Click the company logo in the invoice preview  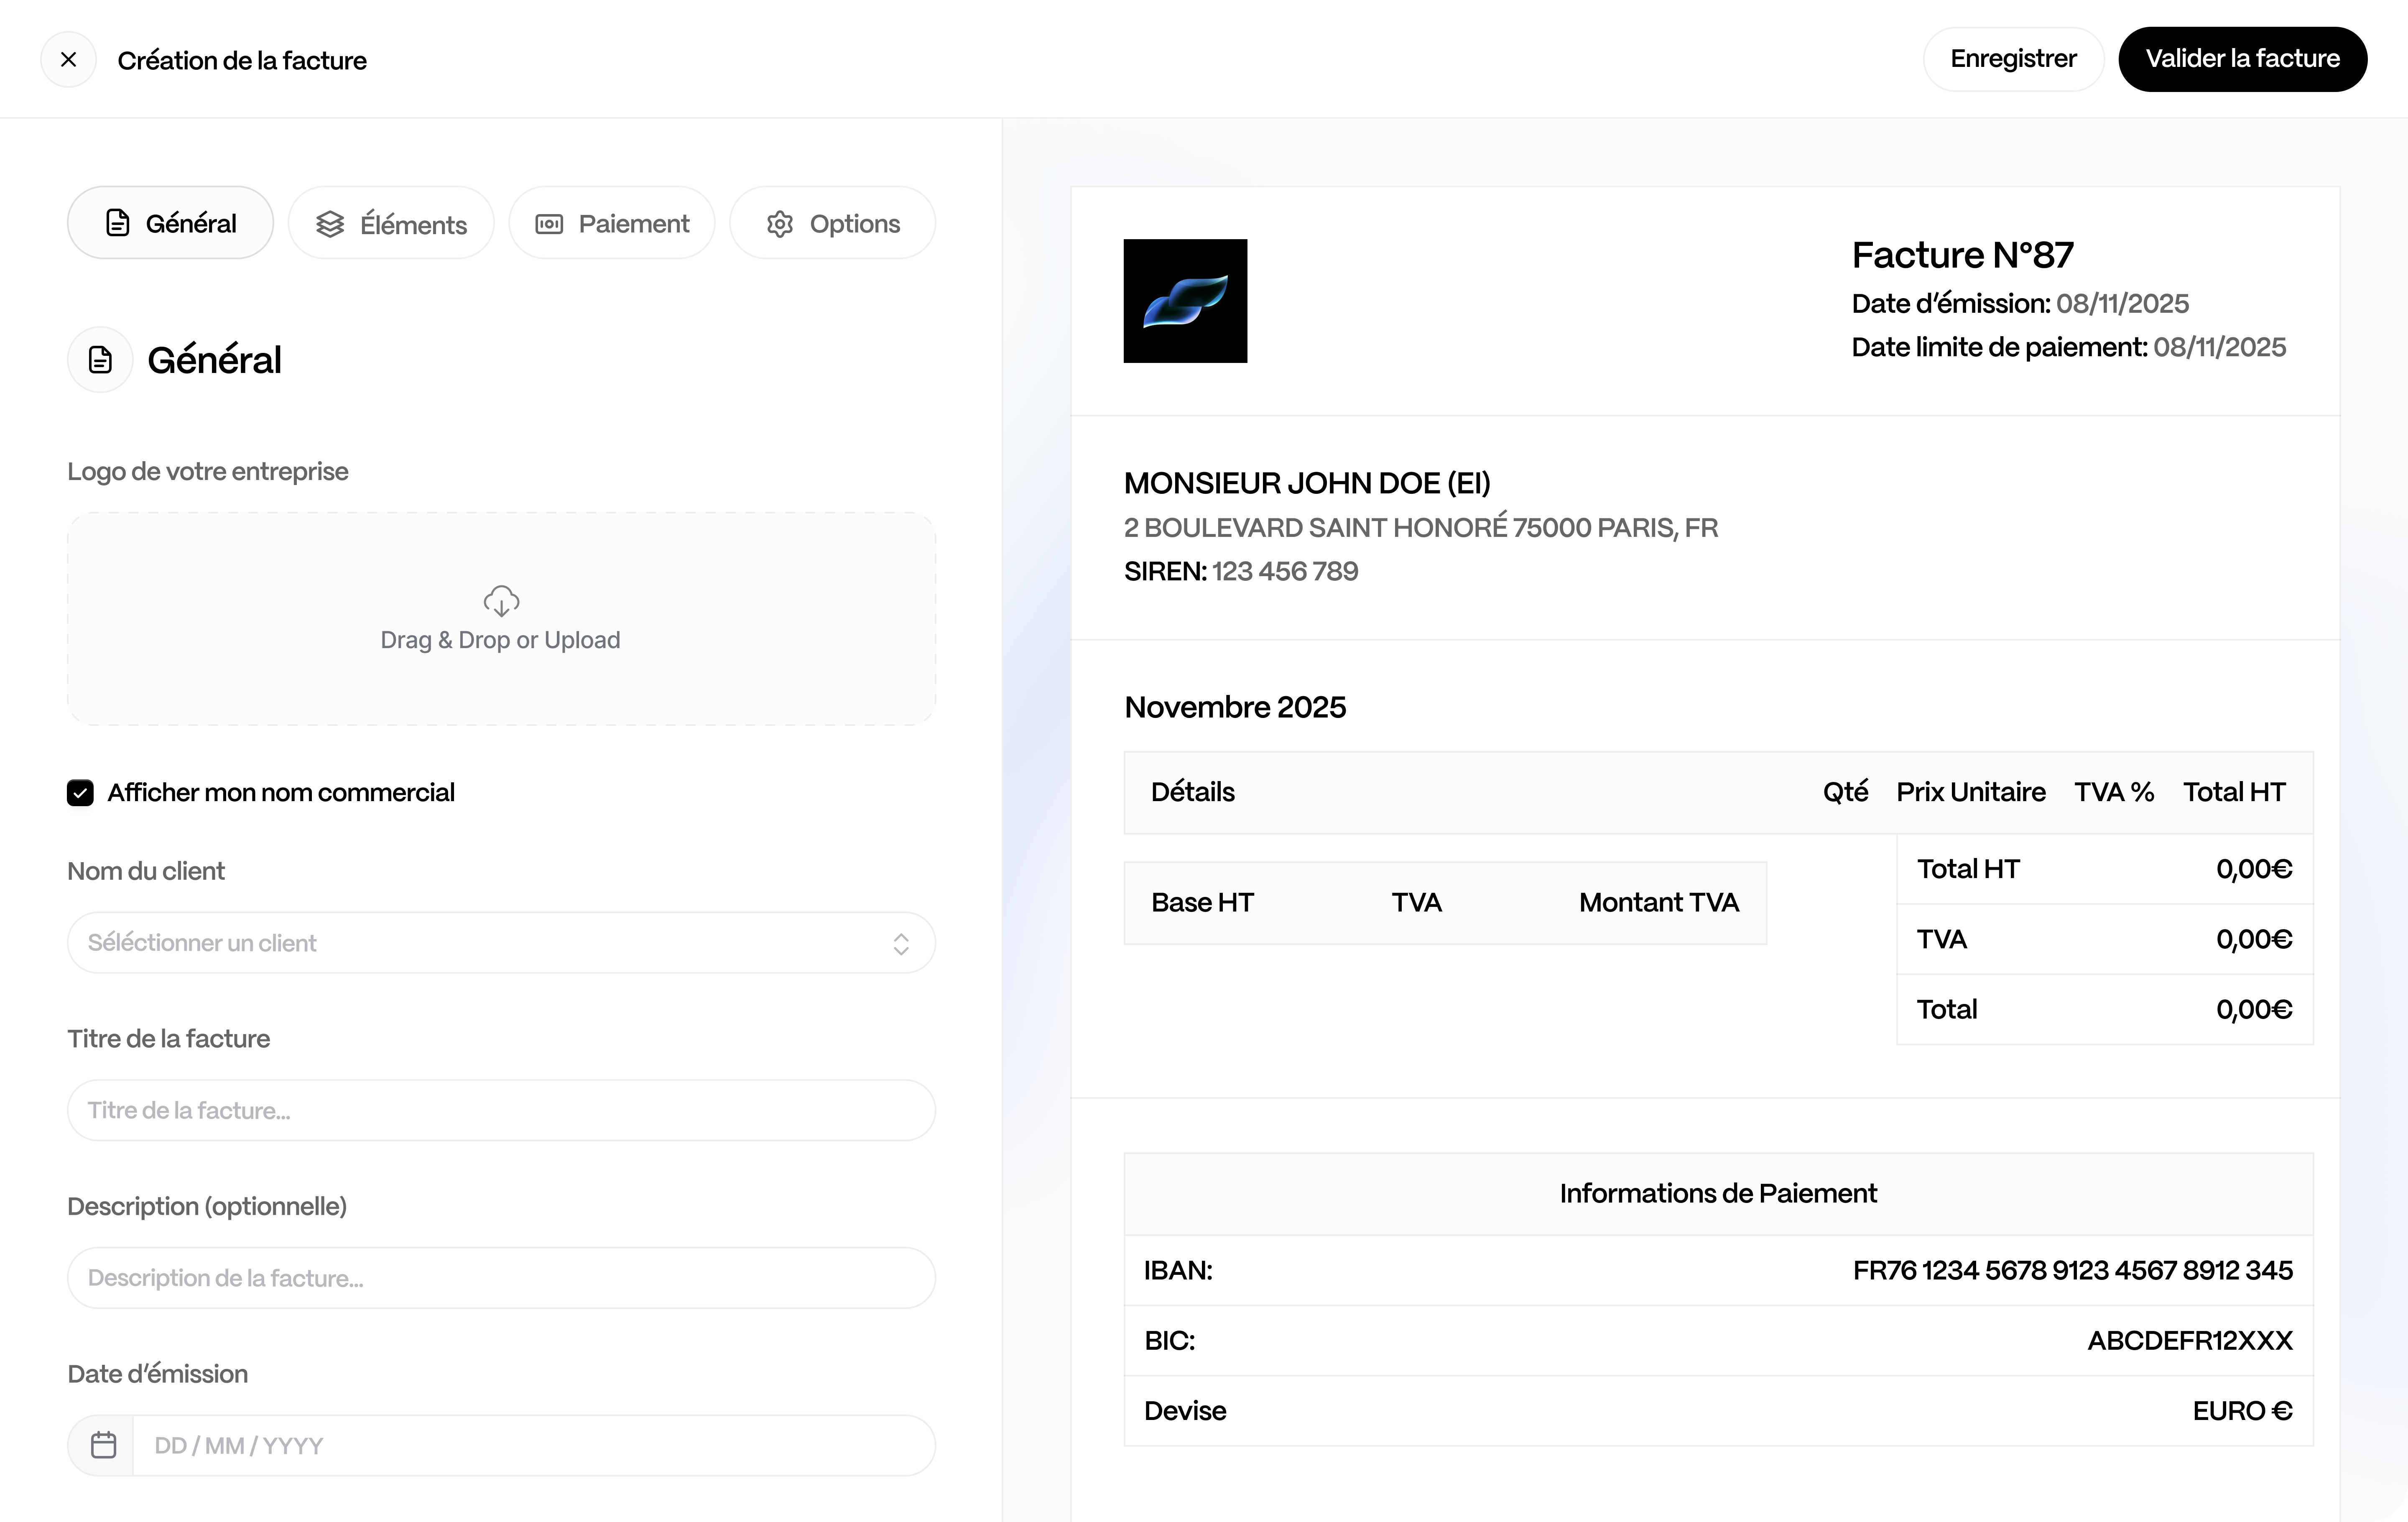click(x=1185, y=301)
